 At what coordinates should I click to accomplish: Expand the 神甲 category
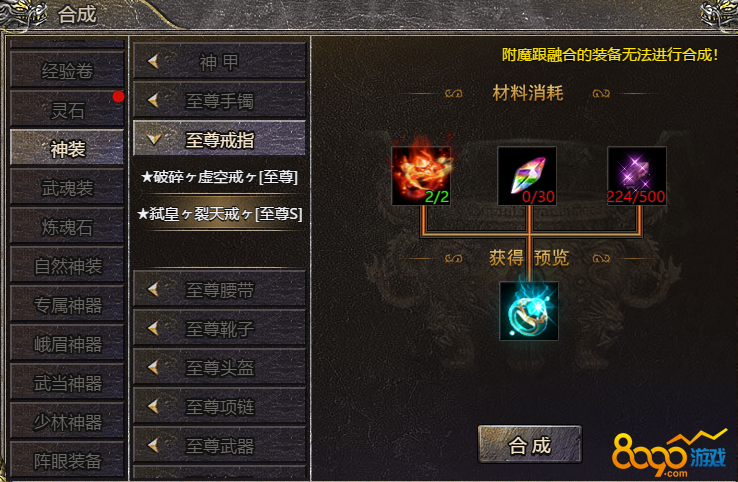click(x=219, y=61)
